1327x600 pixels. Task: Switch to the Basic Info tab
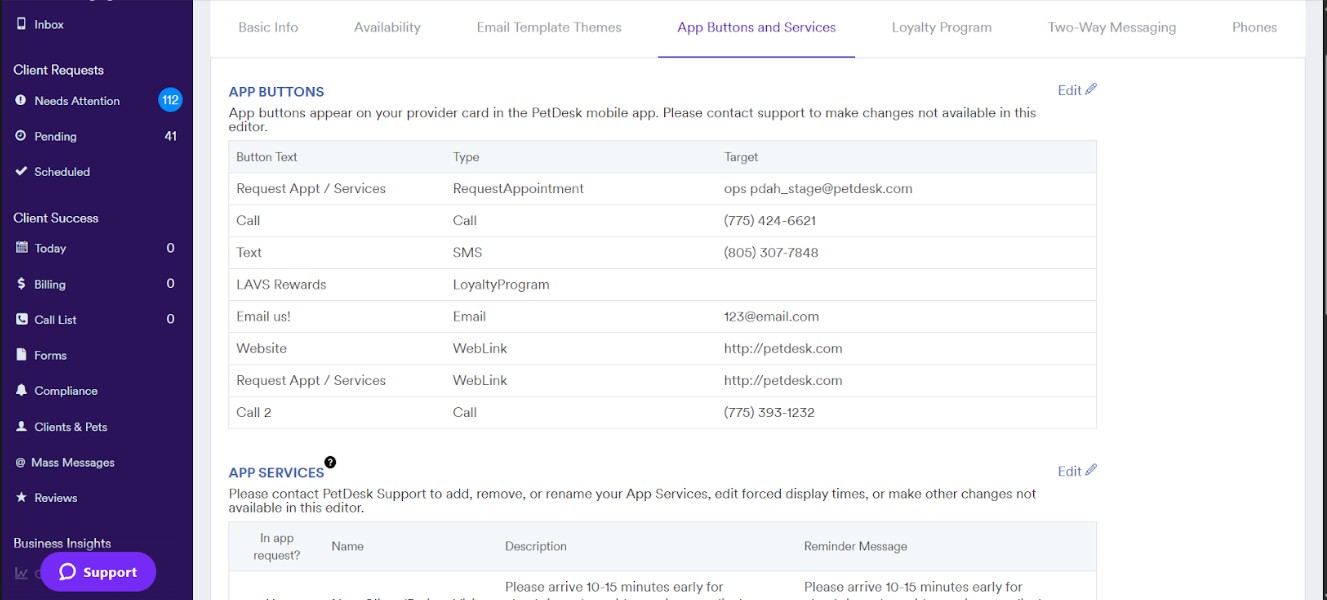267,27
